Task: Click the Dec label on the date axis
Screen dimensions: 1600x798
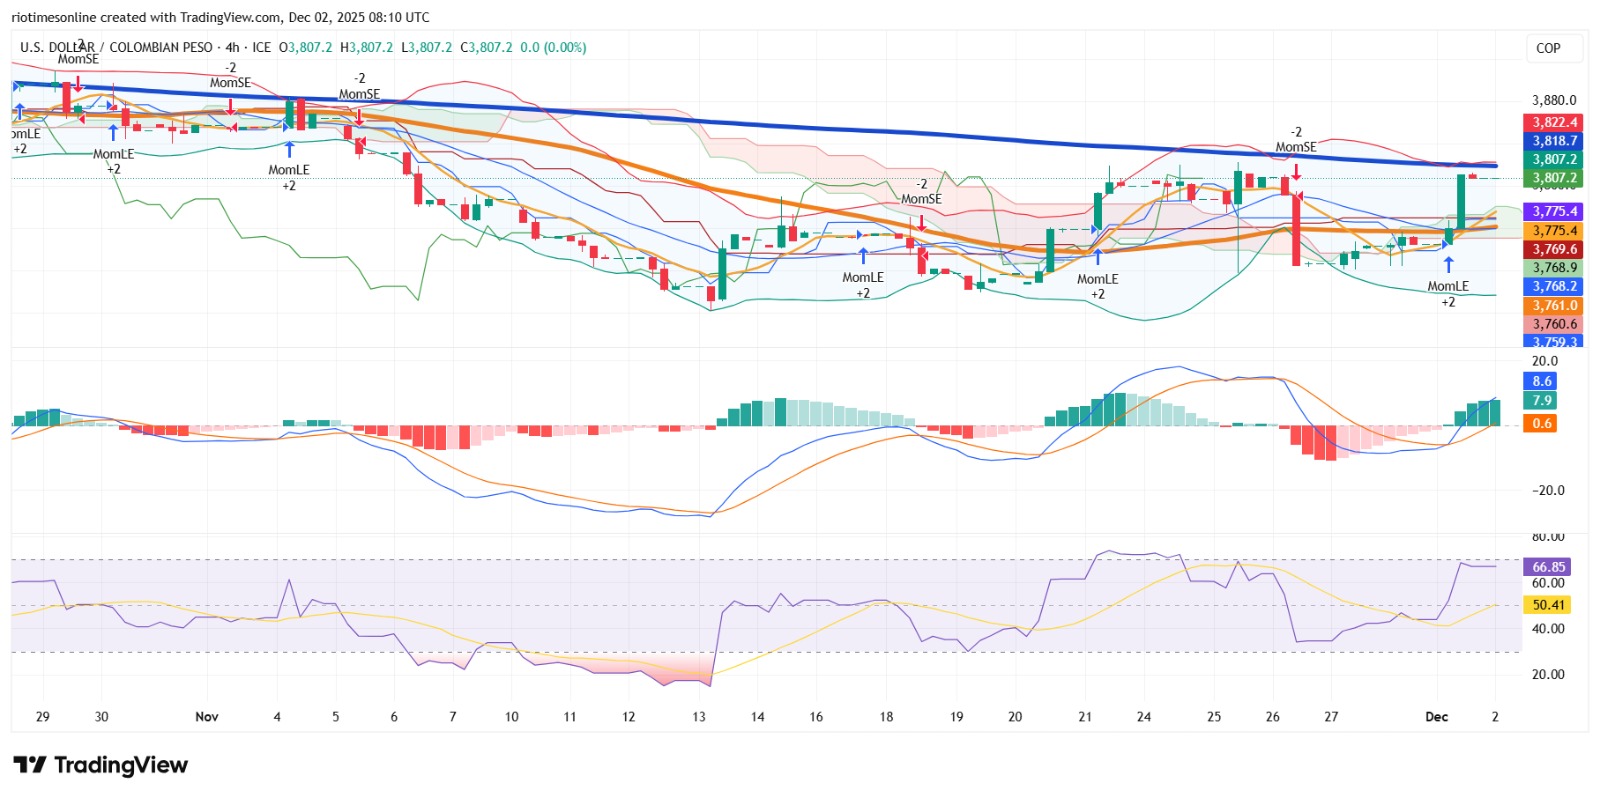Action: point(1436,716)
